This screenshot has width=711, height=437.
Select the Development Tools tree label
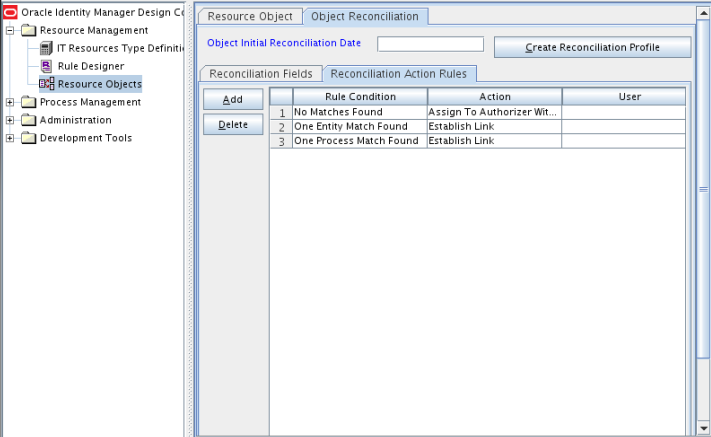pyautogui.click(x=86, y=138)
